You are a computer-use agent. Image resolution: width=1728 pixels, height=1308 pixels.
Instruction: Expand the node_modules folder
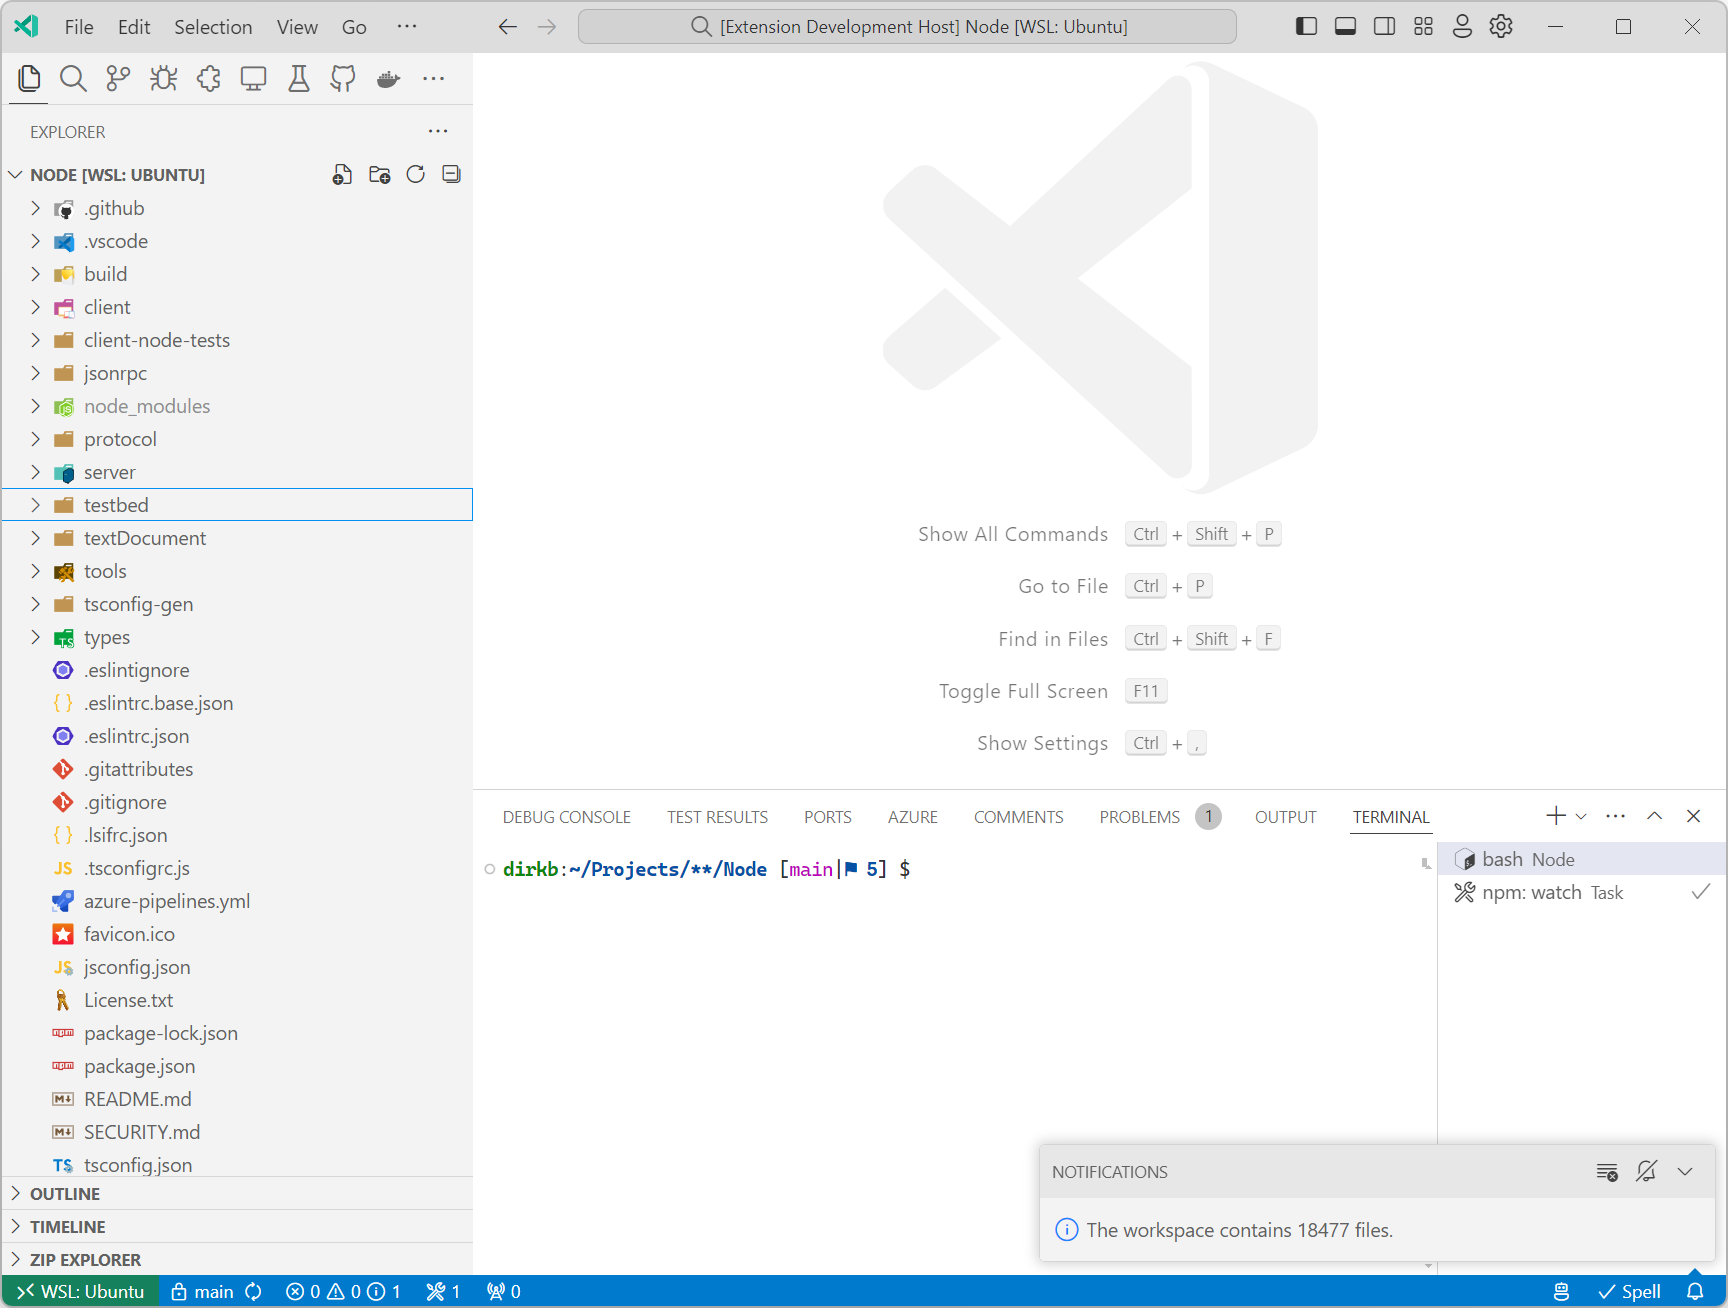[x=36, y=406]
